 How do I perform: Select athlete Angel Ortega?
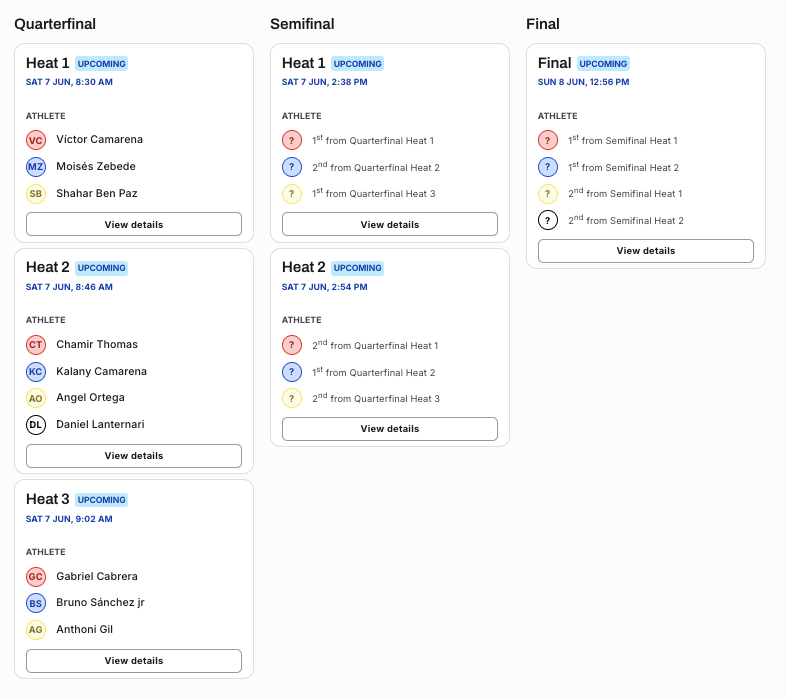pos(90,398)
